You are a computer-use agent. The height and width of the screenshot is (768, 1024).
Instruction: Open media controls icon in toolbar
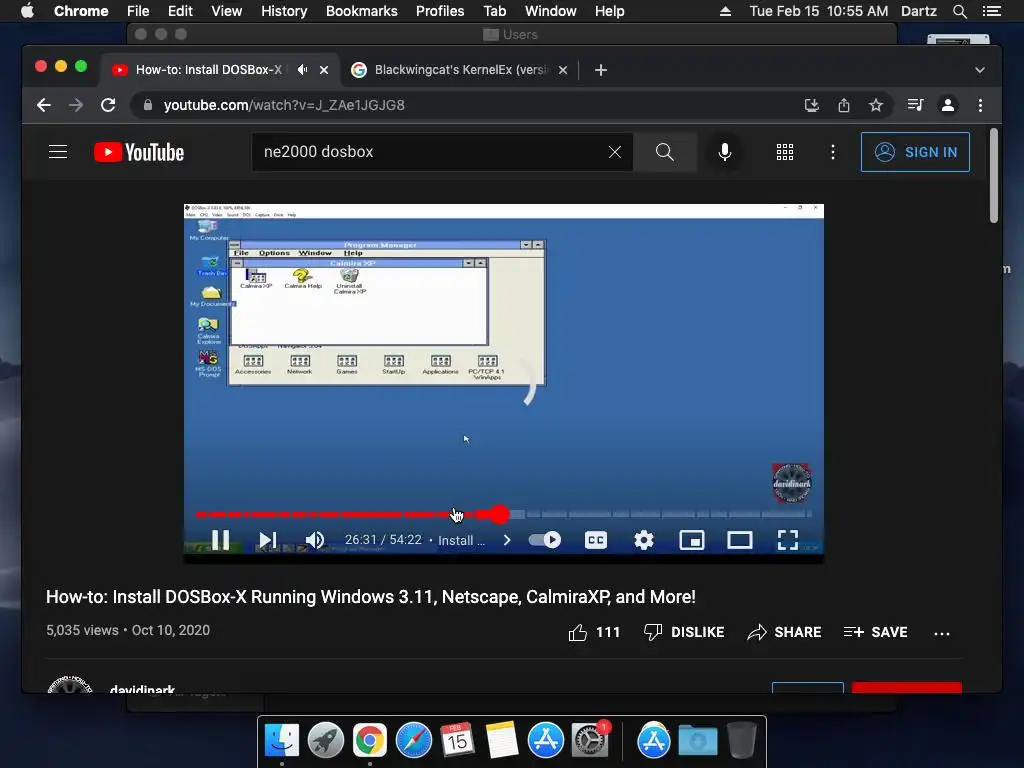point(916,105)
